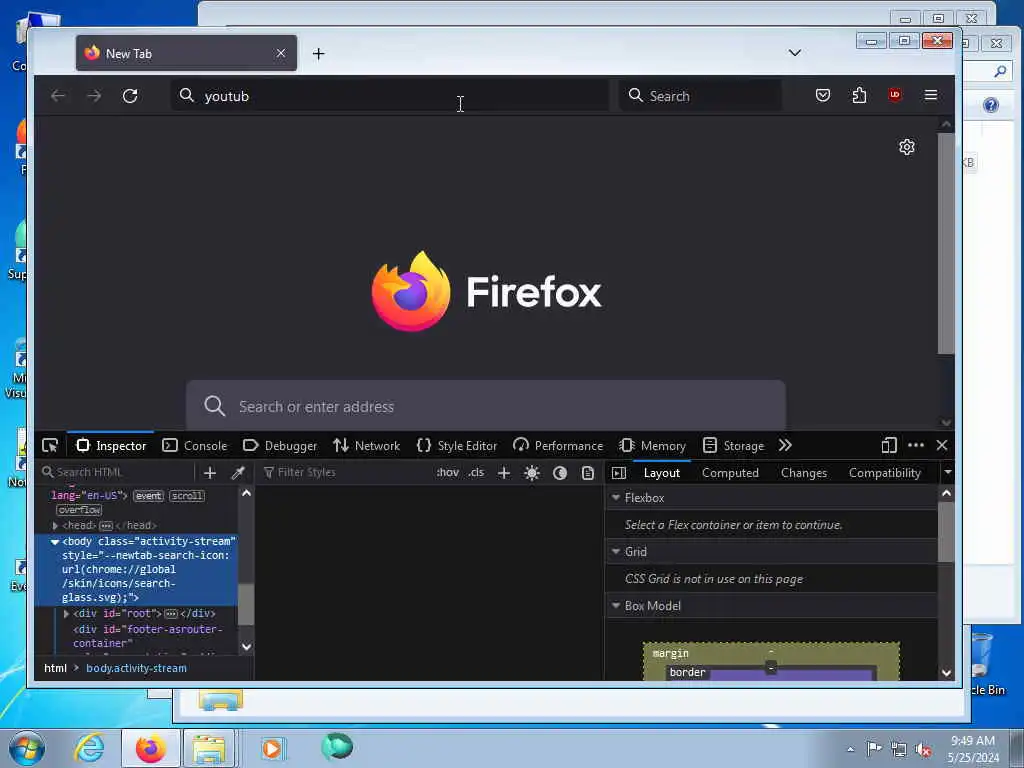Click the address bar containing youtub
Screen dimensions: 1024x768
(x=390, y=96)
